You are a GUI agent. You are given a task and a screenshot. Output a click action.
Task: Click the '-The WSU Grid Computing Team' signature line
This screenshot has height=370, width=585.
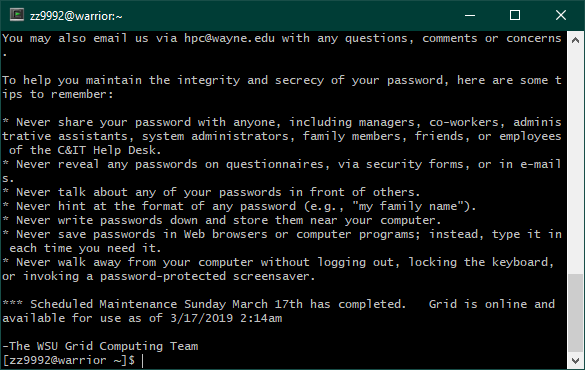(x=100, y=347)
